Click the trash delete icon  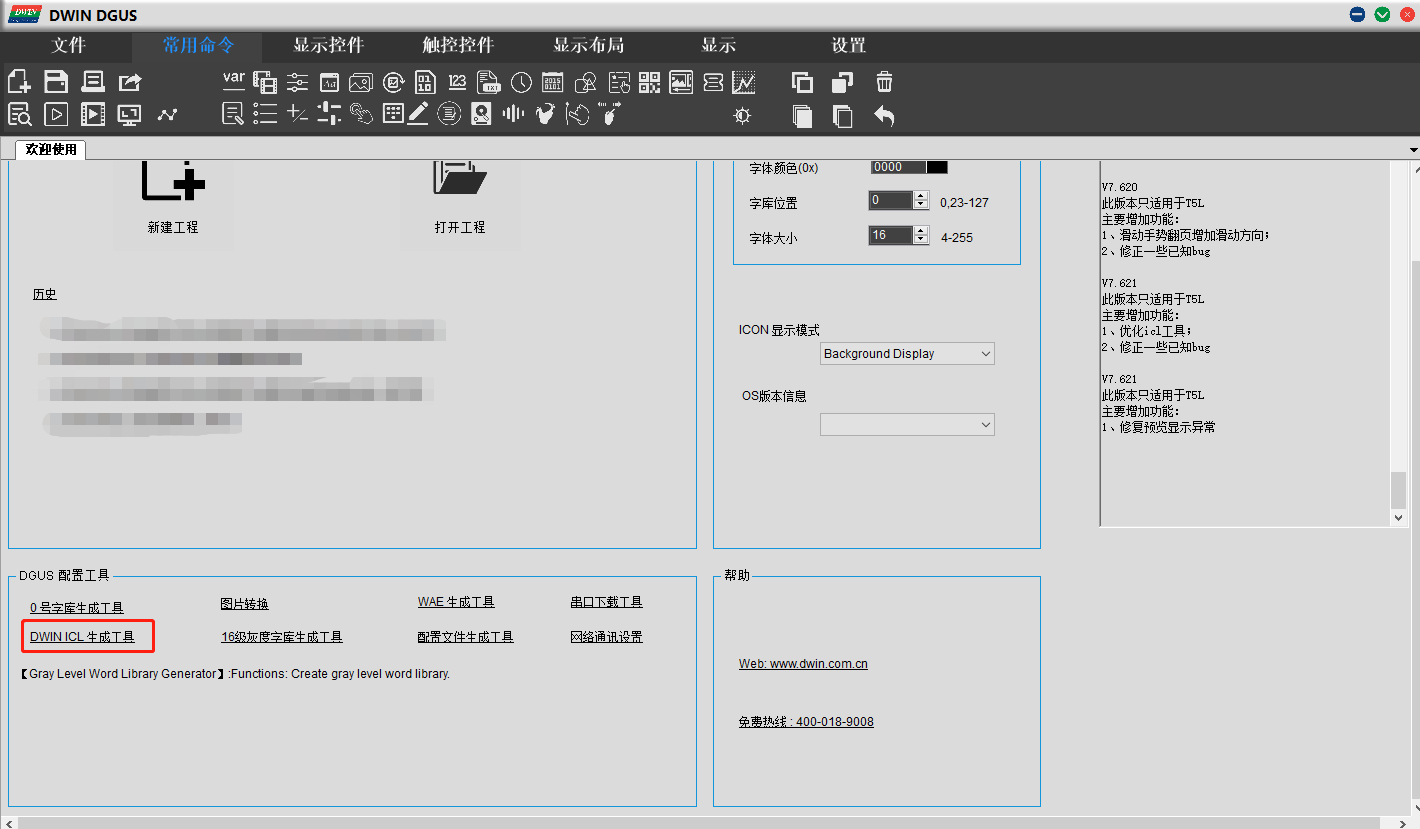pos(884,82)
